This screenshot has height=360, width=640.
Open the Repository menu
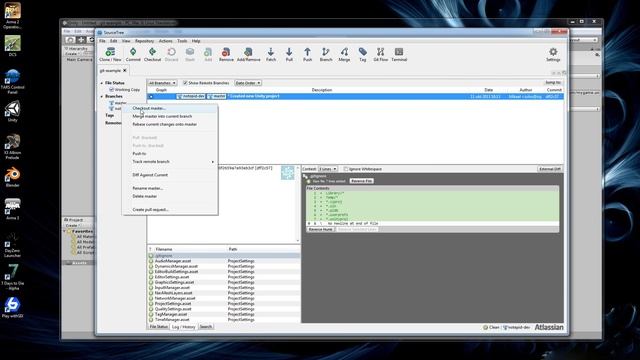pyautogui.click(x=144, y=41)
